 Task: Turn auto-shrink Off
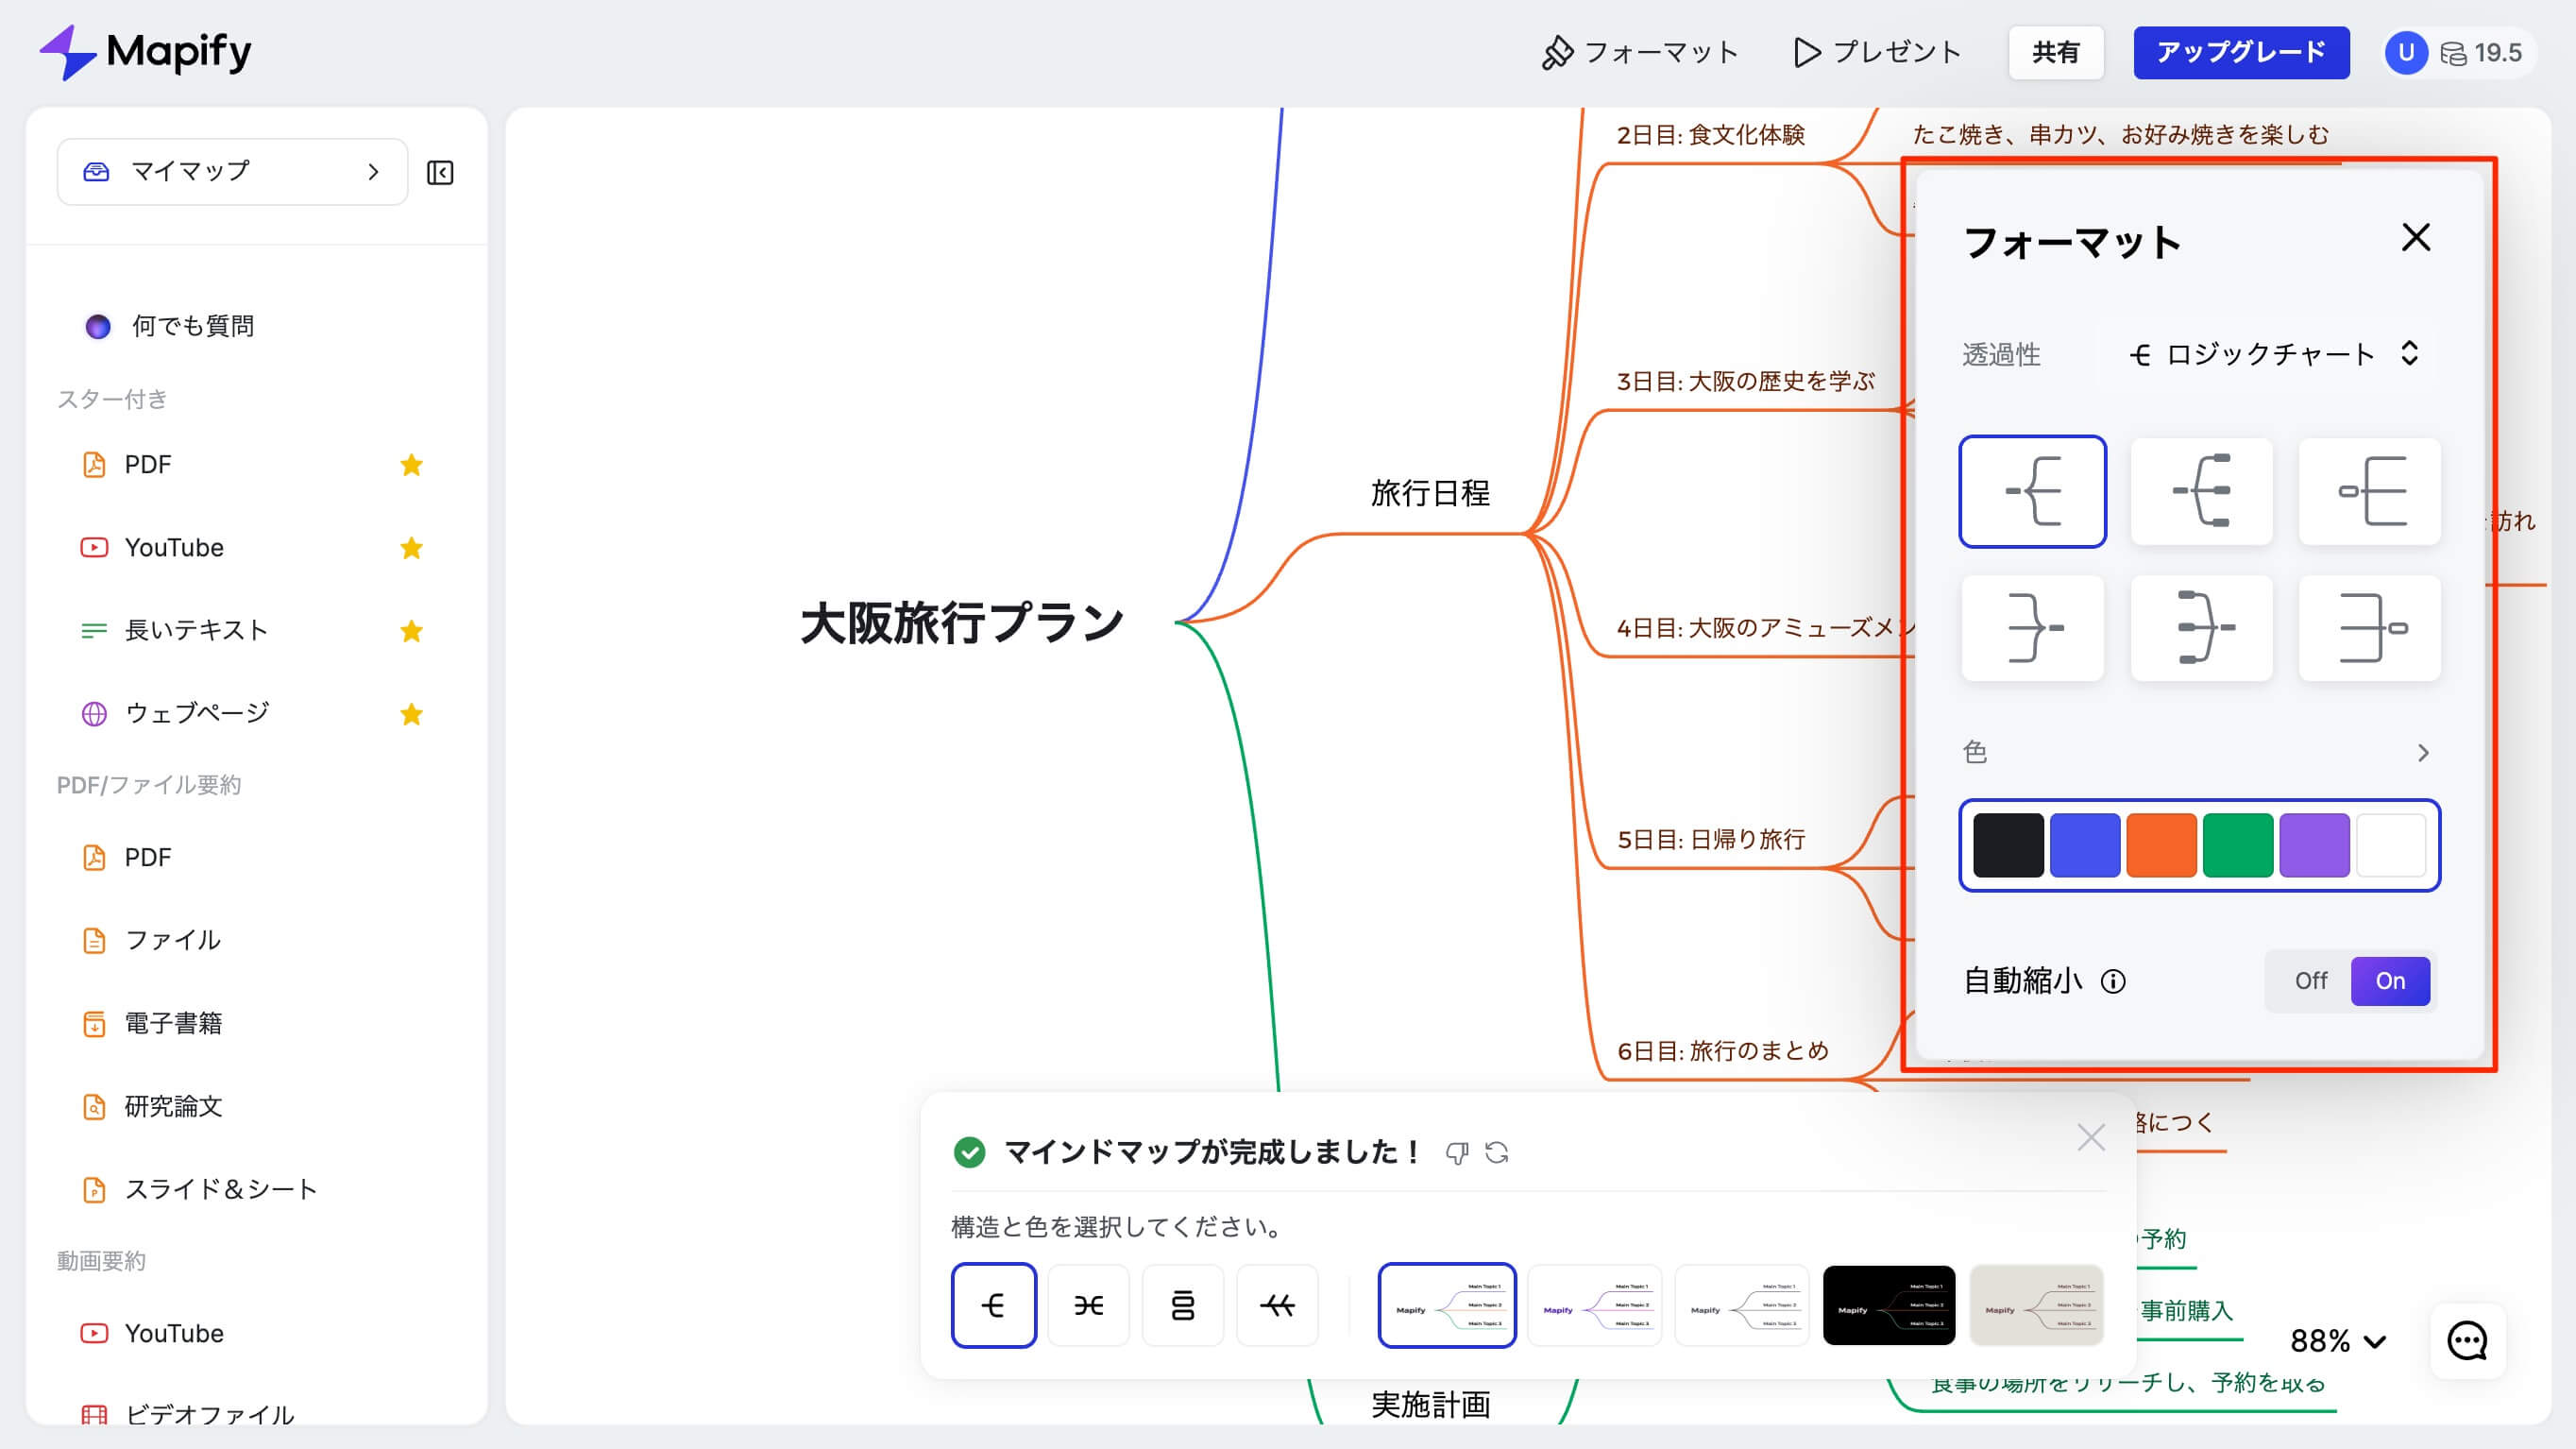[2310, 981]
